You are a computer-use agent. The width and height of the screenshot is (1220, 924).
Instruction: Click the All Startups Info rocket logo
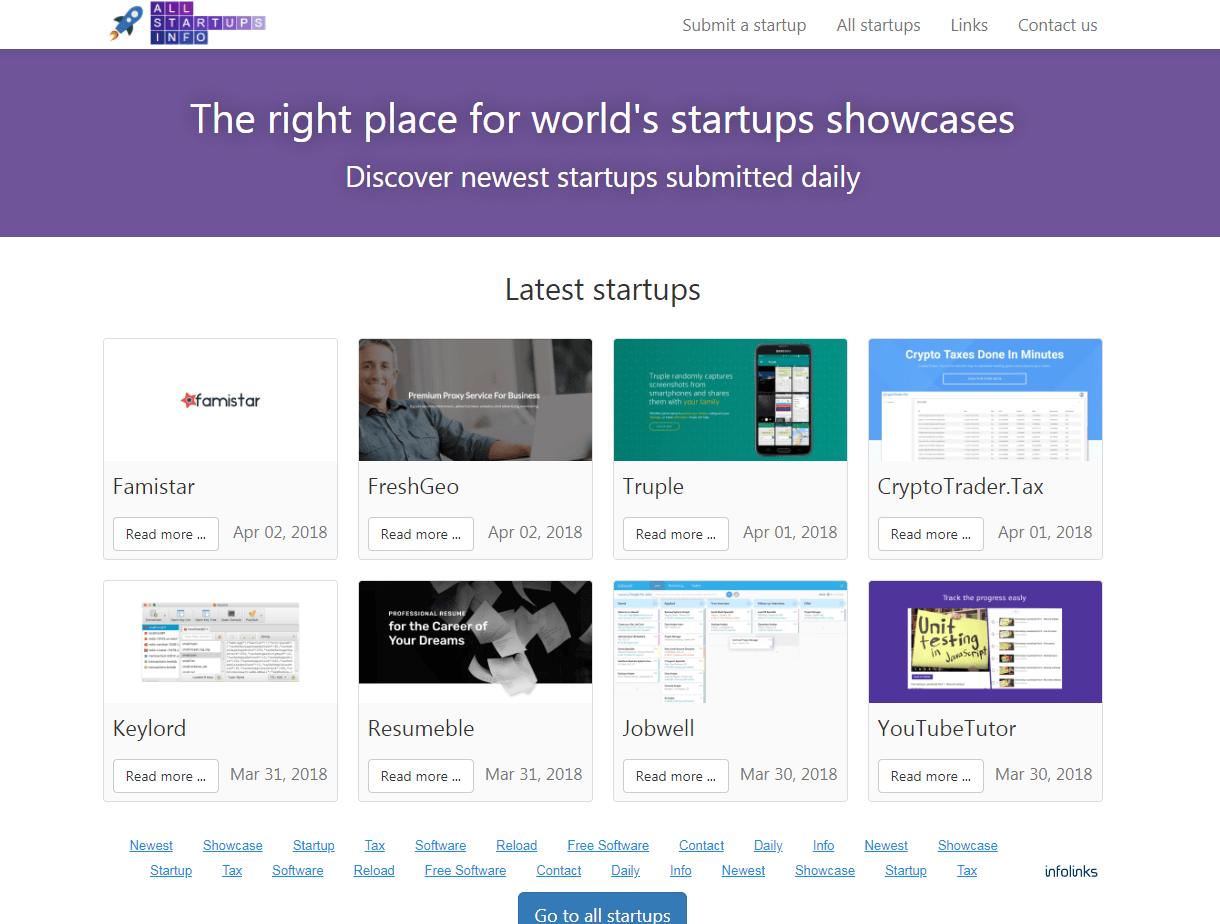click(187, 24)
